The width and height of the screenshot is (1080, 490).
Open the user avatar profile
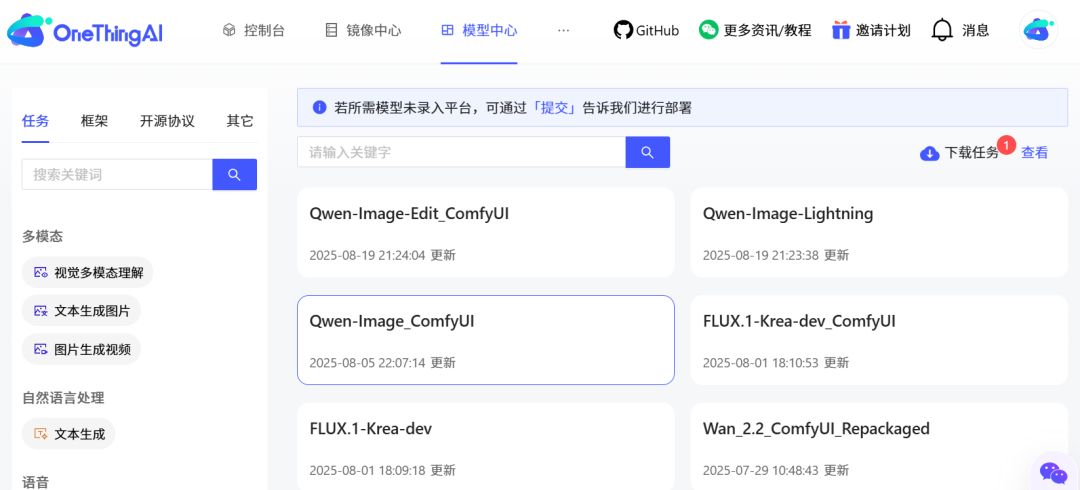tap(1039, 30)
